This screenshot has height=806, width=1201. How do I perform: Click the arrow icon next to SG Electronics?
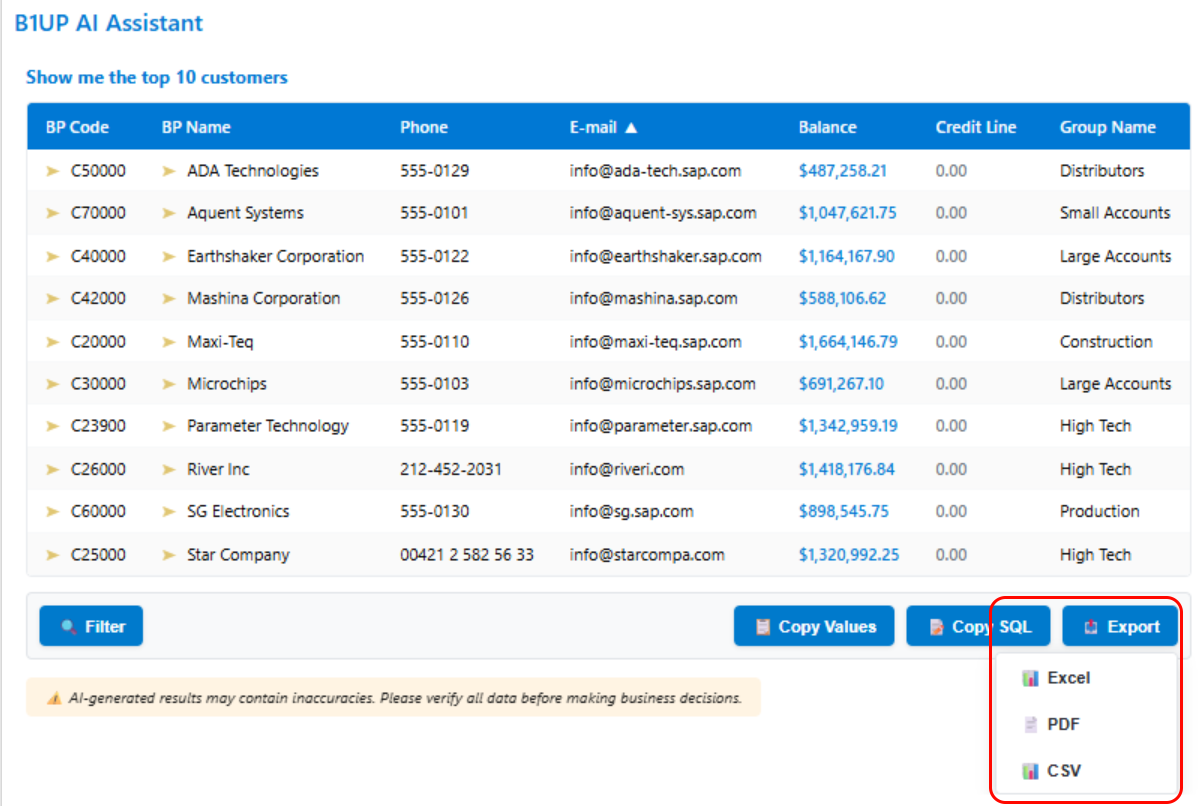[169, 511]
